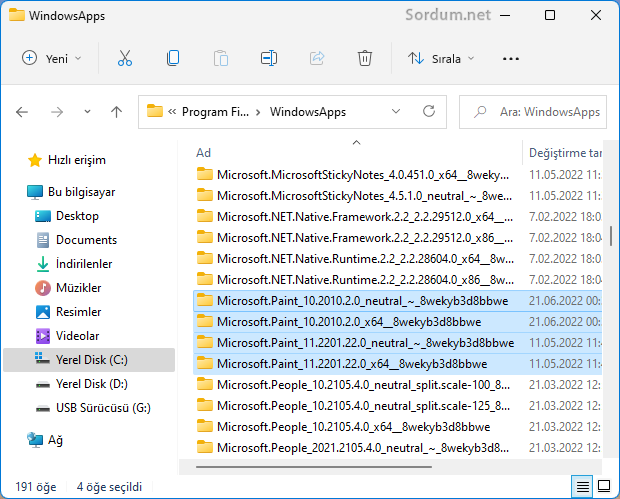620x499 pixels.
Task: Select USB Sürücüsü (G:) in sidebar
Action: point(103,408)
